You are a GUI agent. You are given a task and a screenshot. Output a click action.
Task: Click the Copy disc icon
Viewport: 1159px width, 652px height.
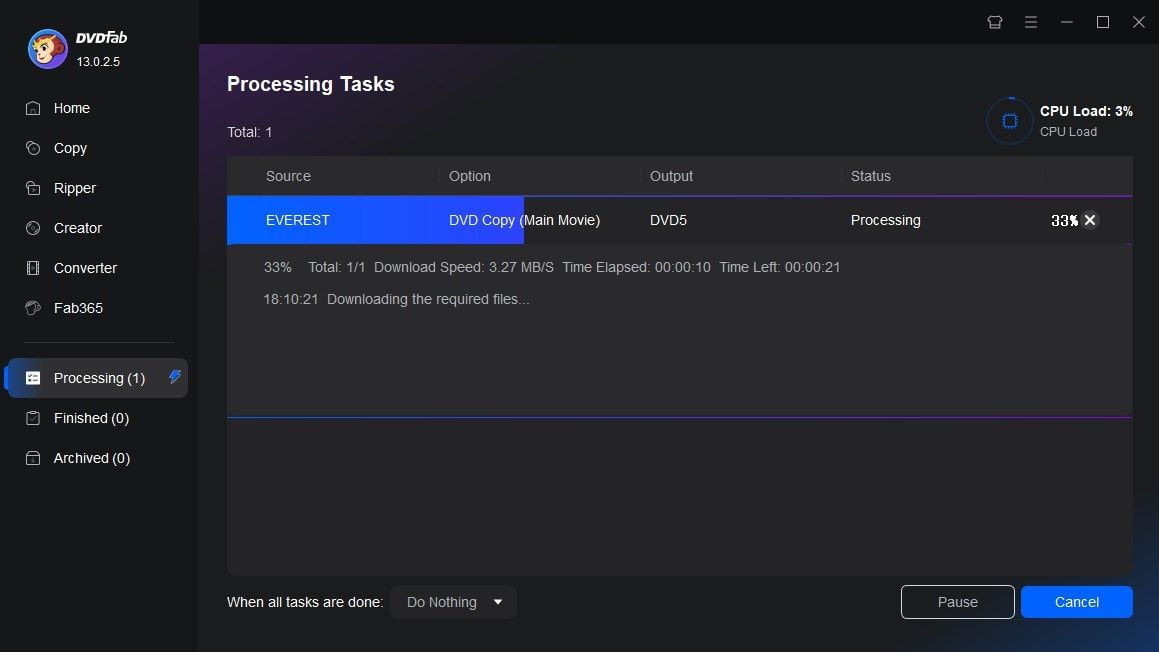(33, 148)
